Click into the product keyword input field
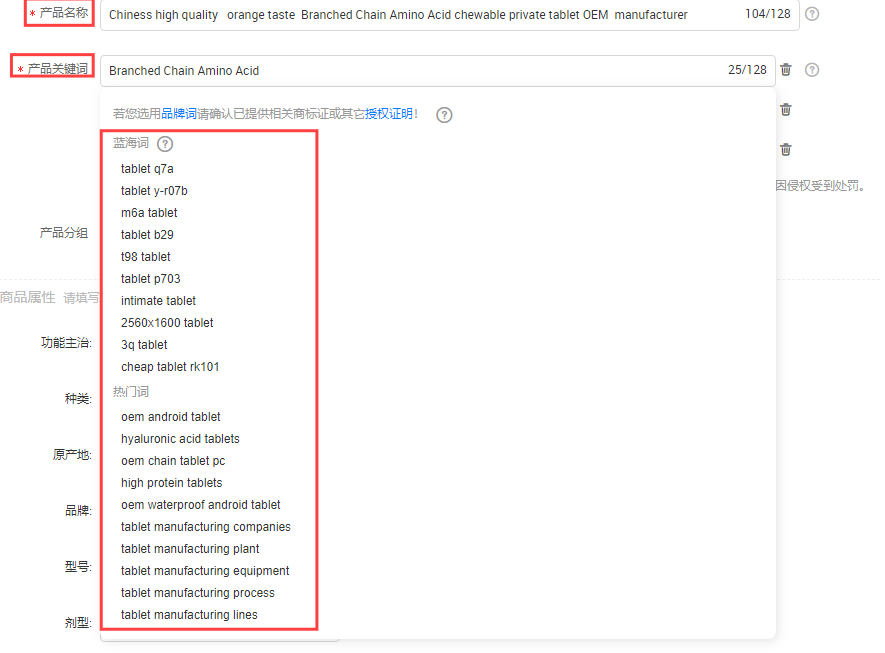 [x=410, y=71]
